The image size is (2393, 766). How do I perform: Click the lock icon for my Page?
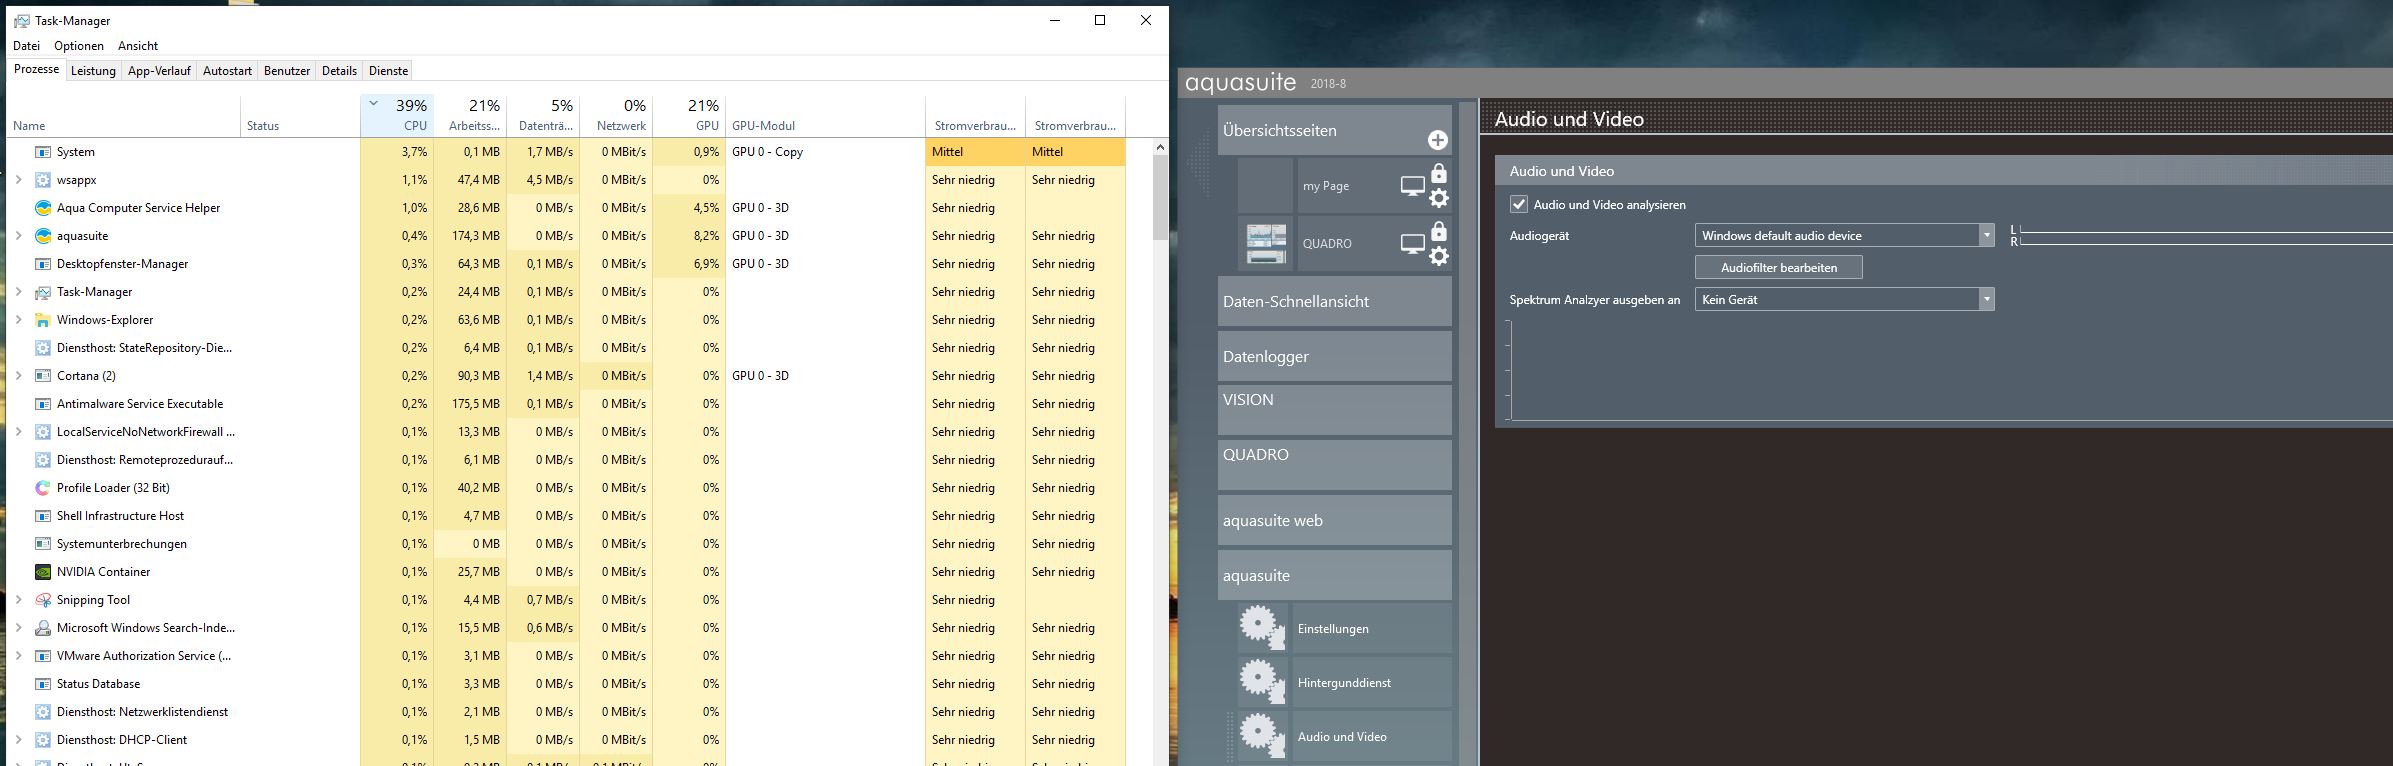[x=1438, y=174]
